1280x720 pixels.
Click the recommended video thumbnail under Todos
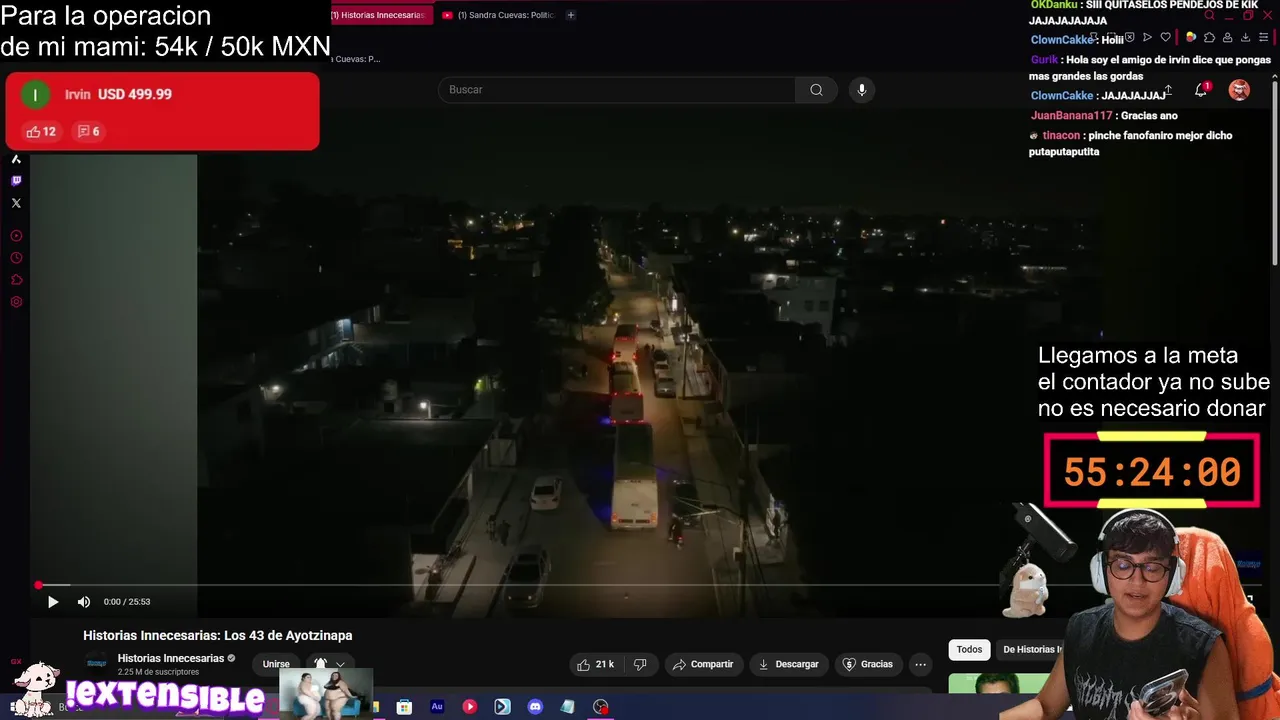1000,683
